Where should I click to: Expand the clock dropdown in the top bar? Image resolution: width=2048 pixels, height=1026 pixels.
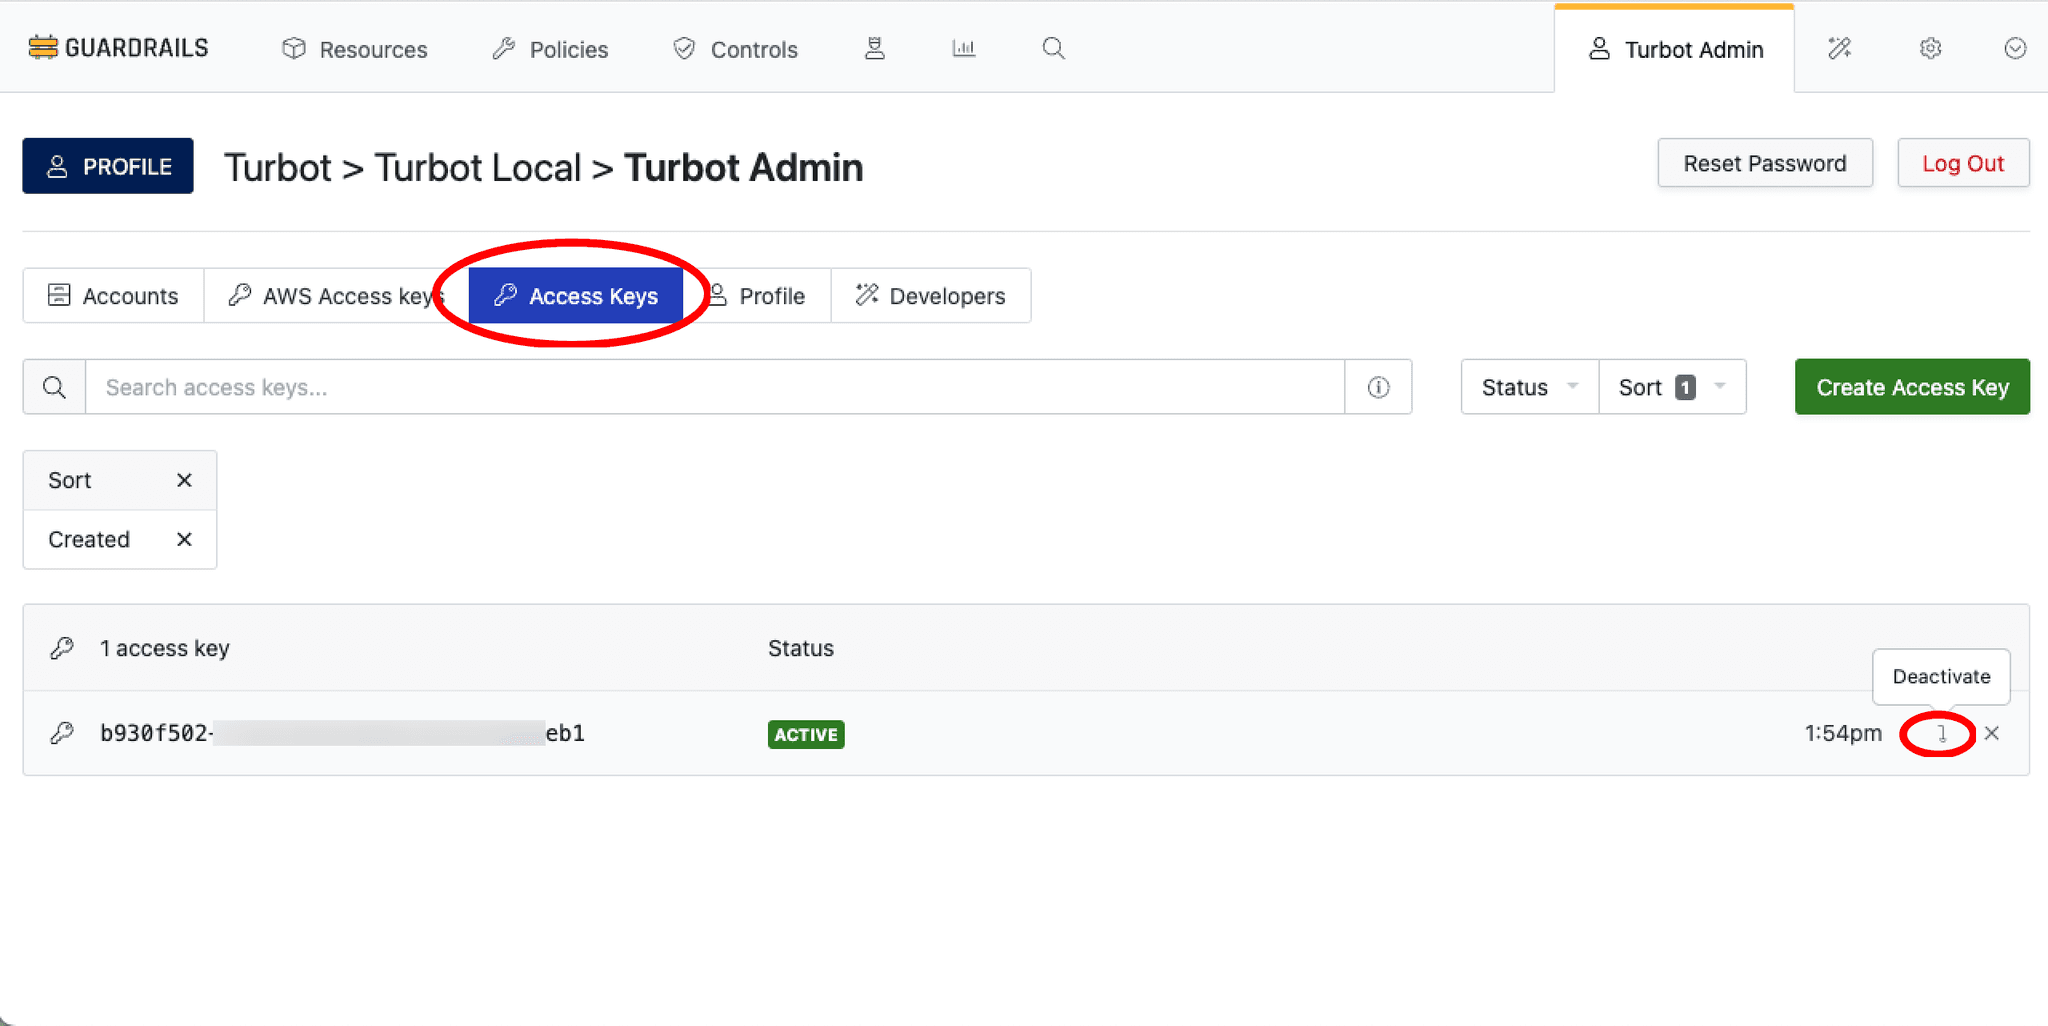pyautogui.click(x=2013, y=48)
